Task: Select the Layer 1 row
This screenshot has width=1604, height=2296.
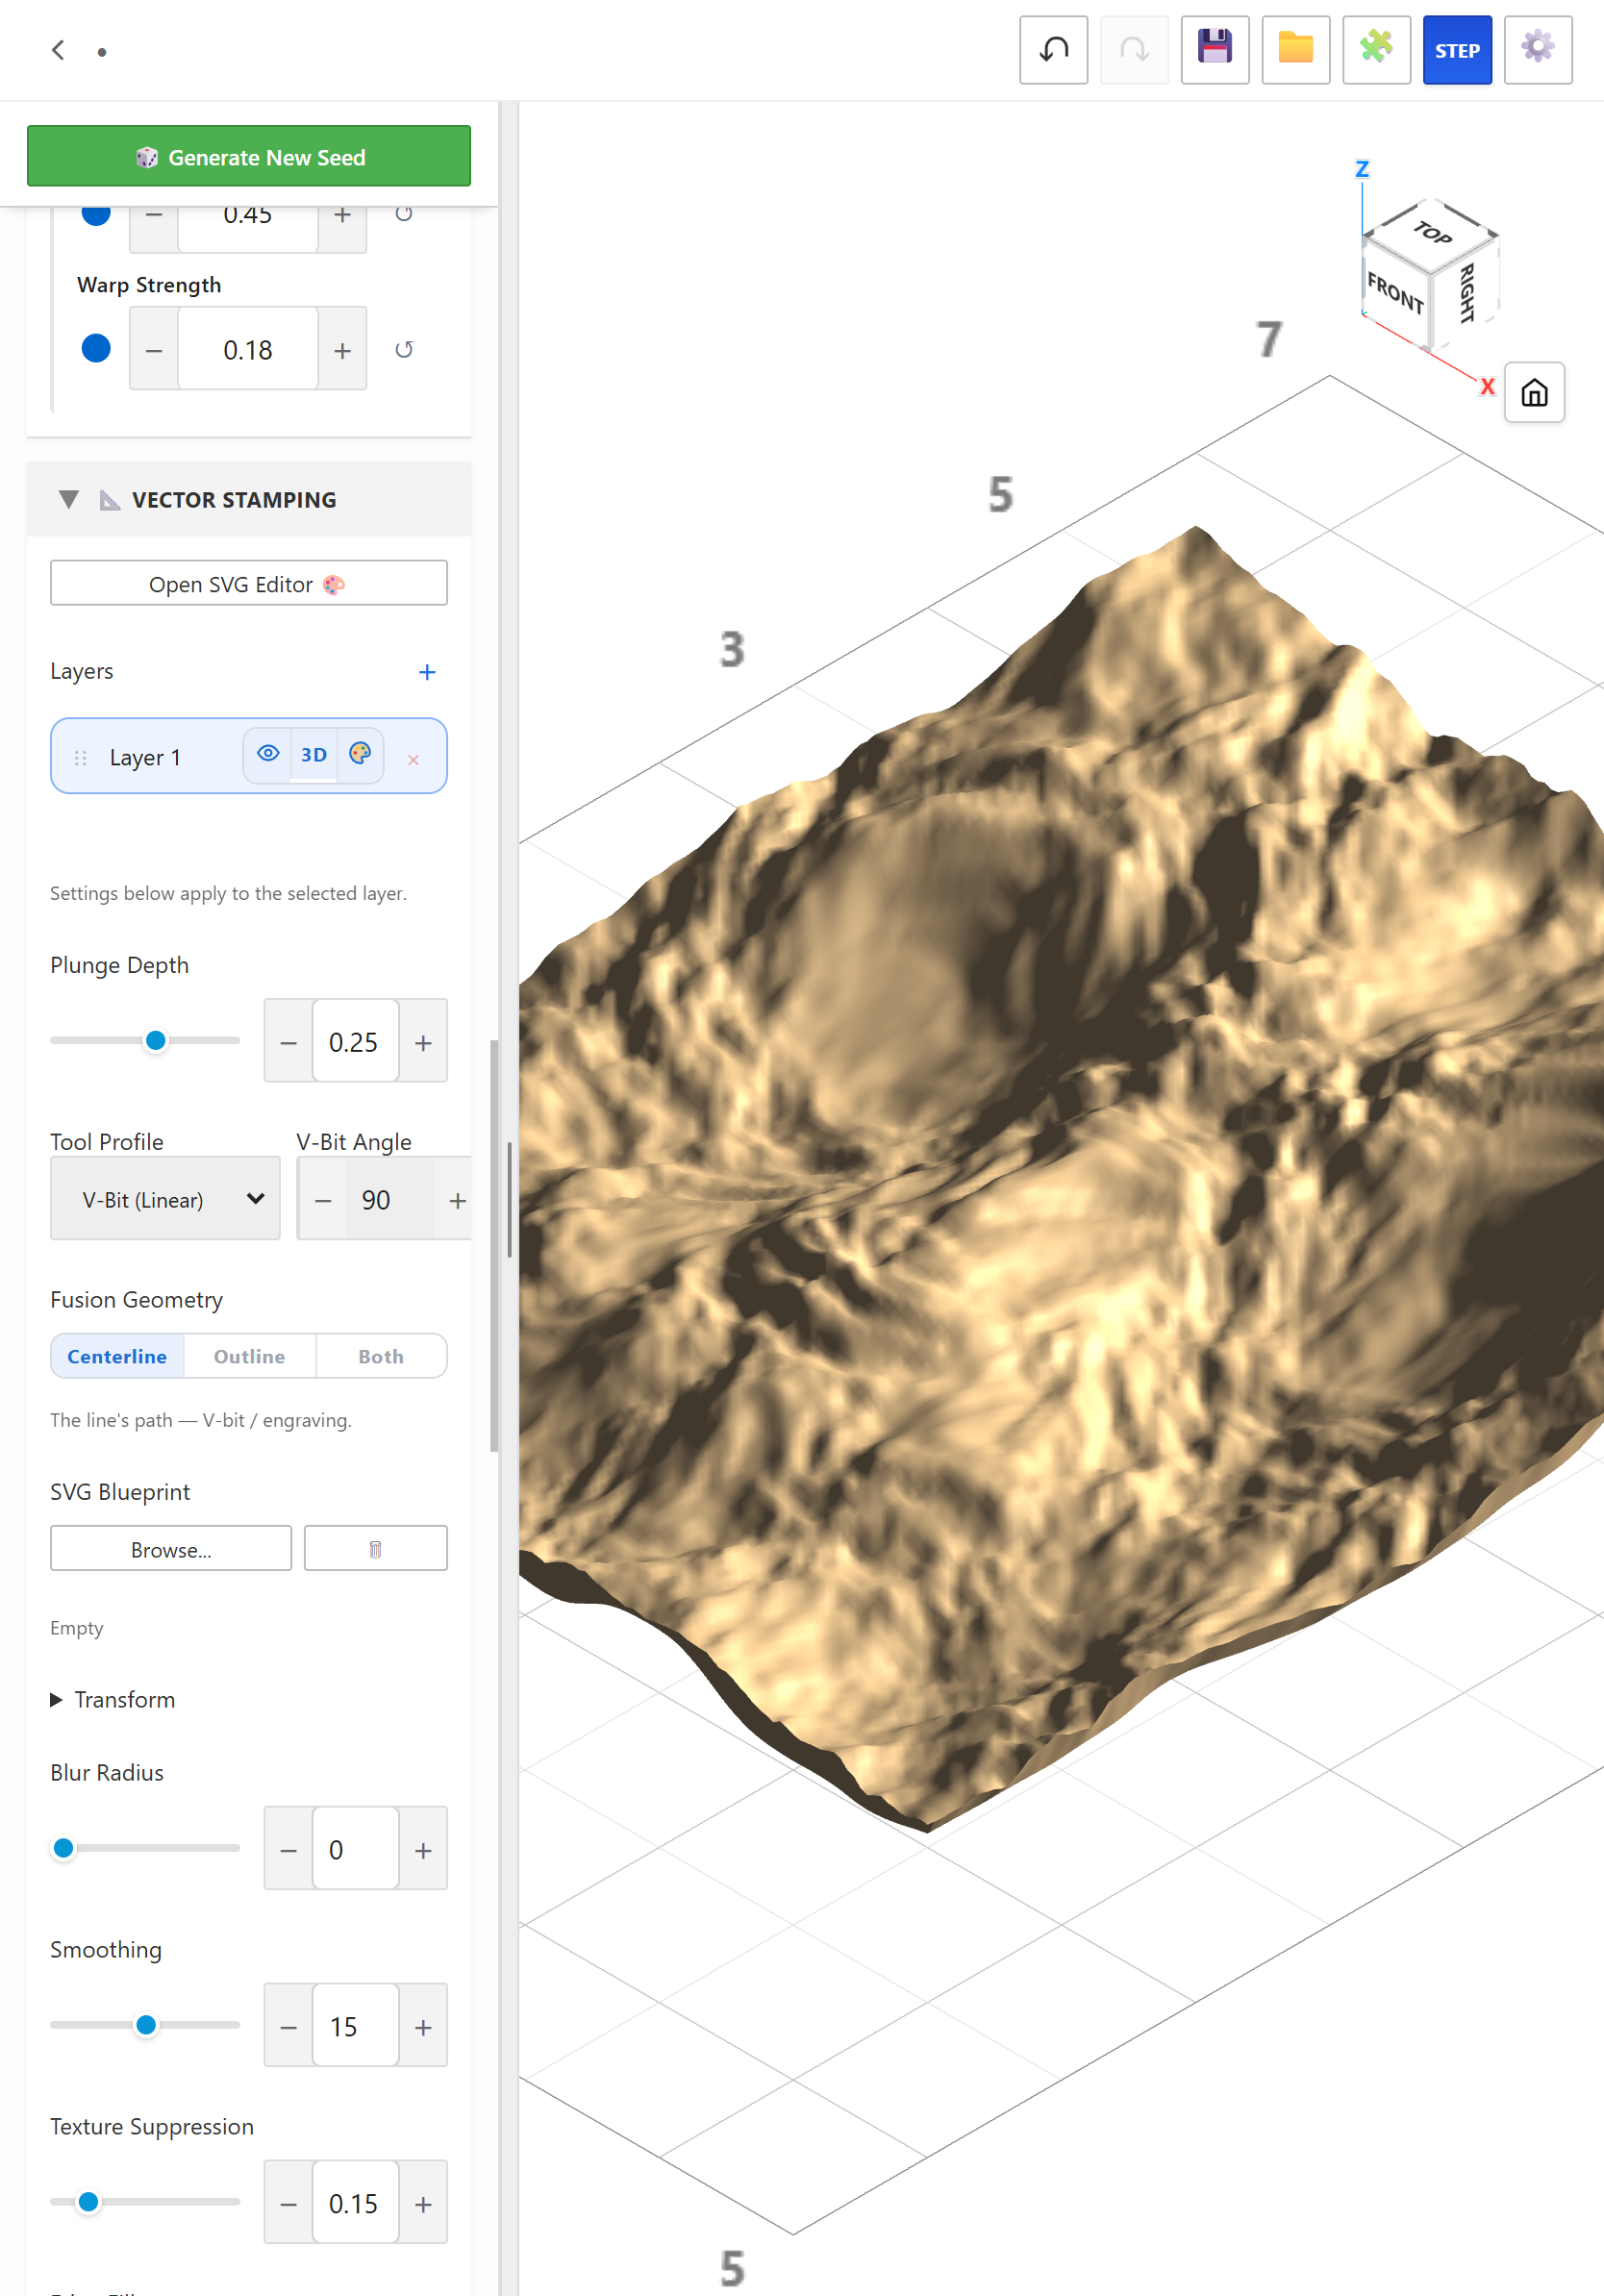Action: 249,756
